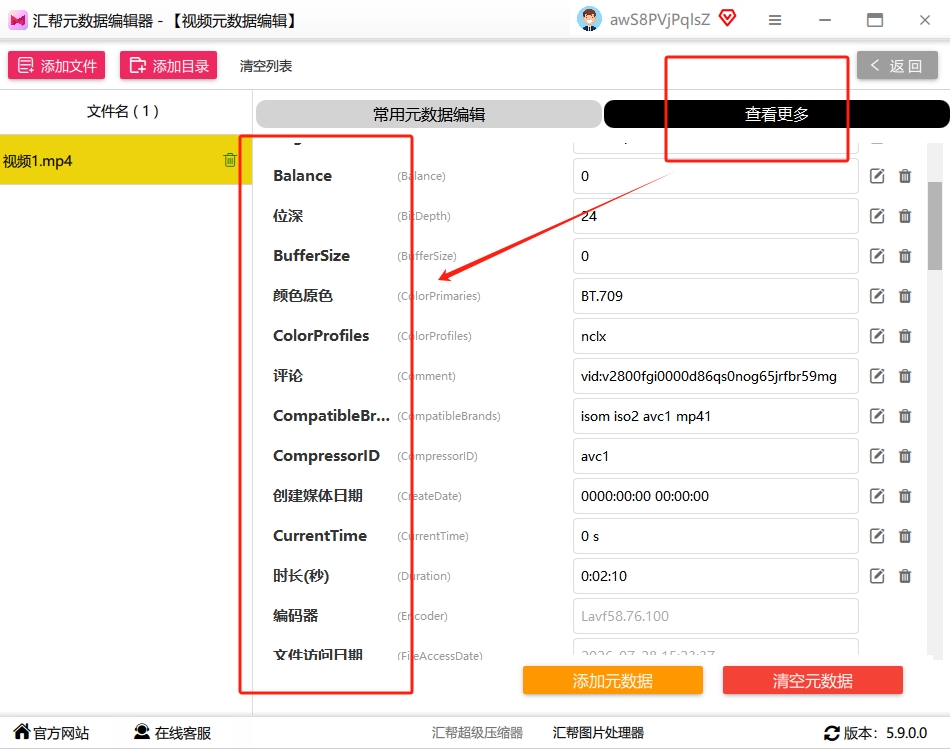Open 汇帮超级压缩器 link

(477, 733)
